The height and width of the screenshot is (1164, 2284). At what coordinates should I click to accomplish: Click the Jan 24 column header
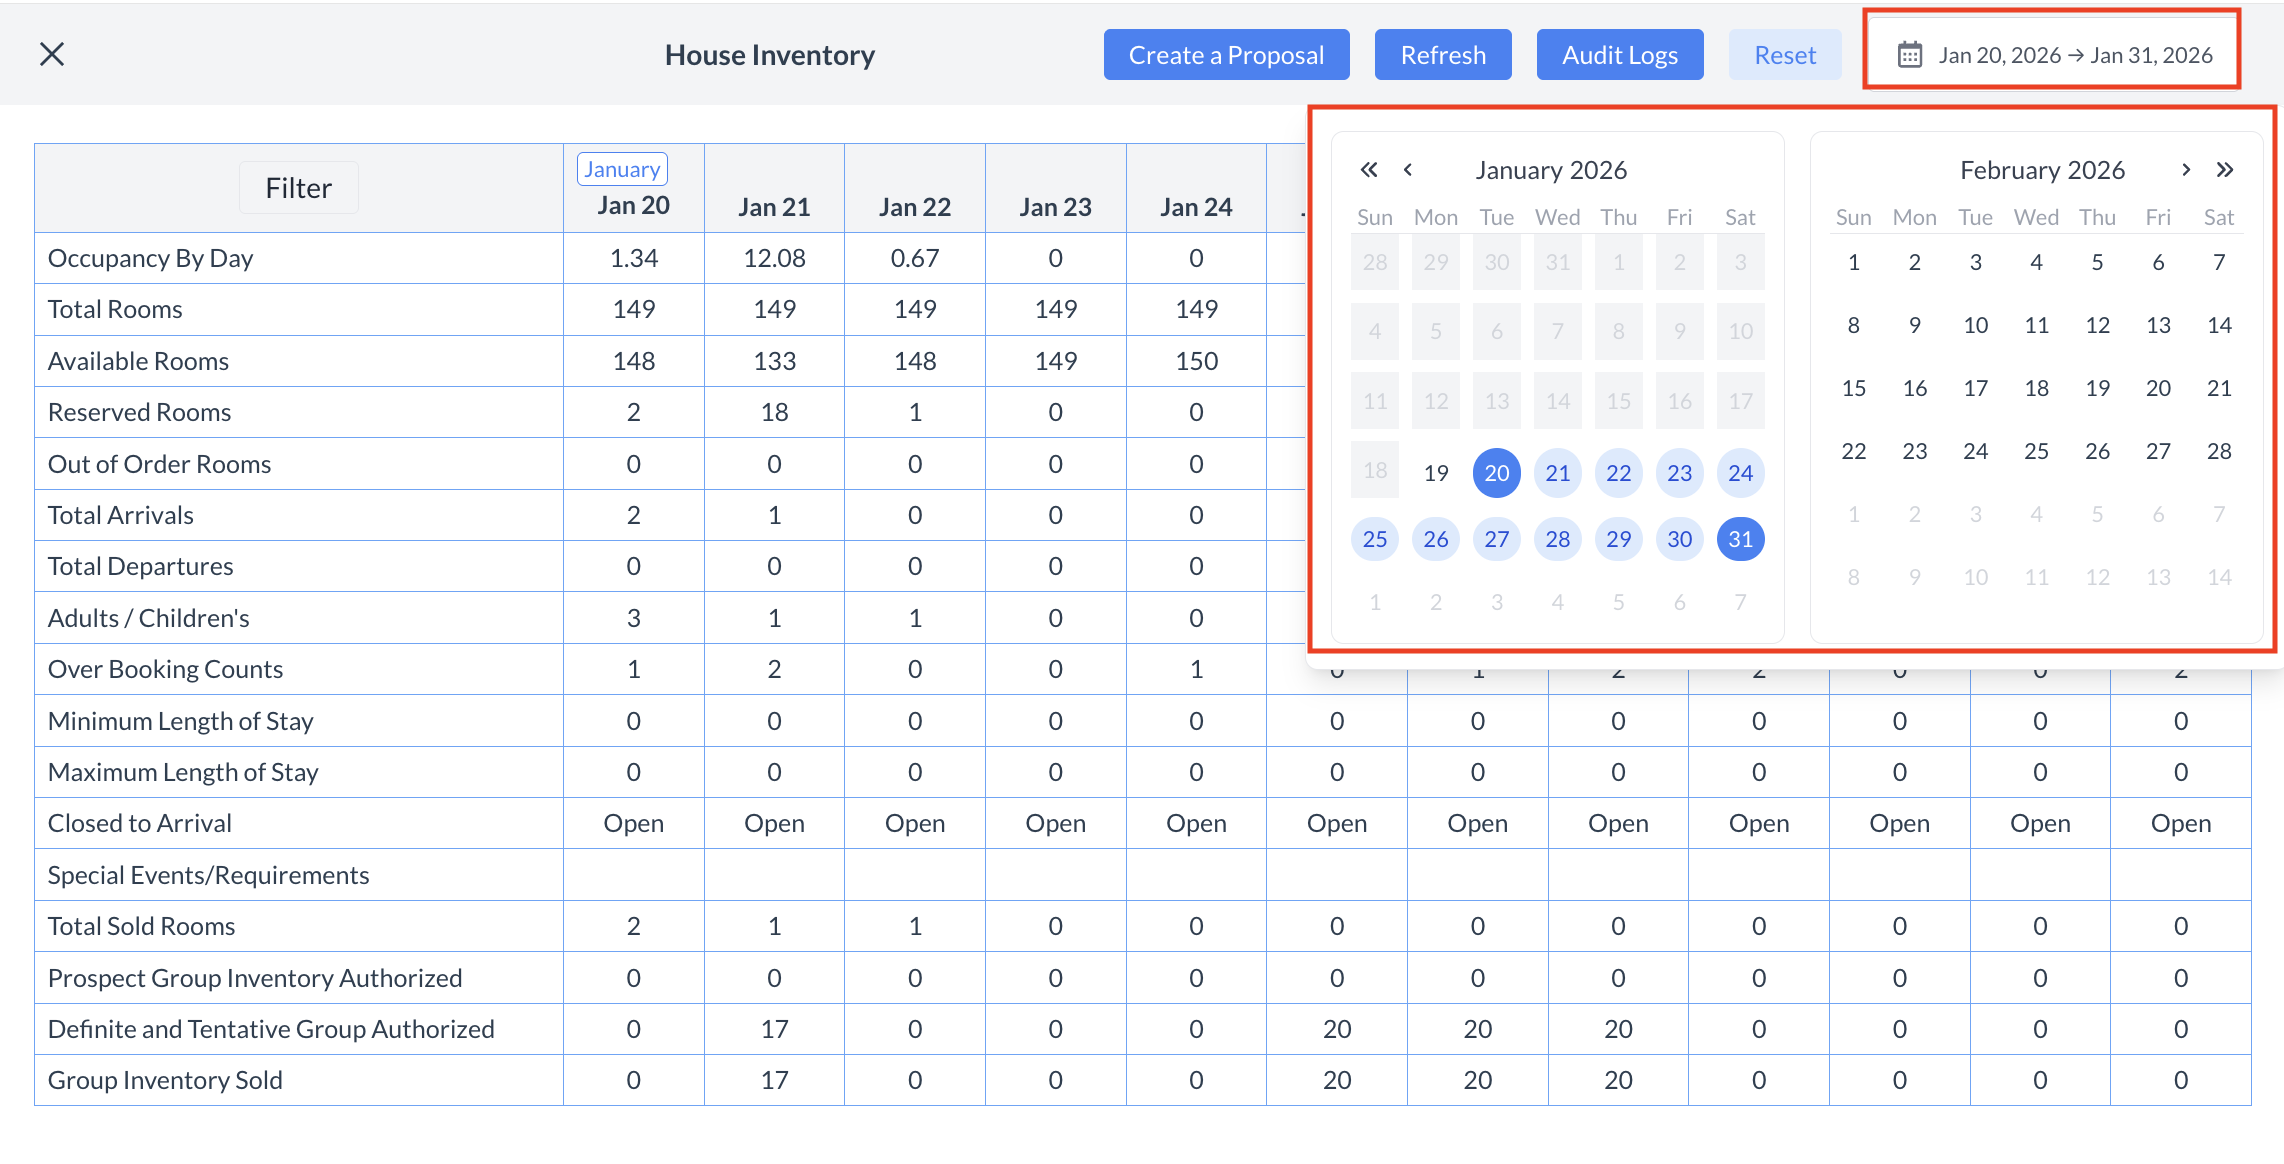point(1196,205)
